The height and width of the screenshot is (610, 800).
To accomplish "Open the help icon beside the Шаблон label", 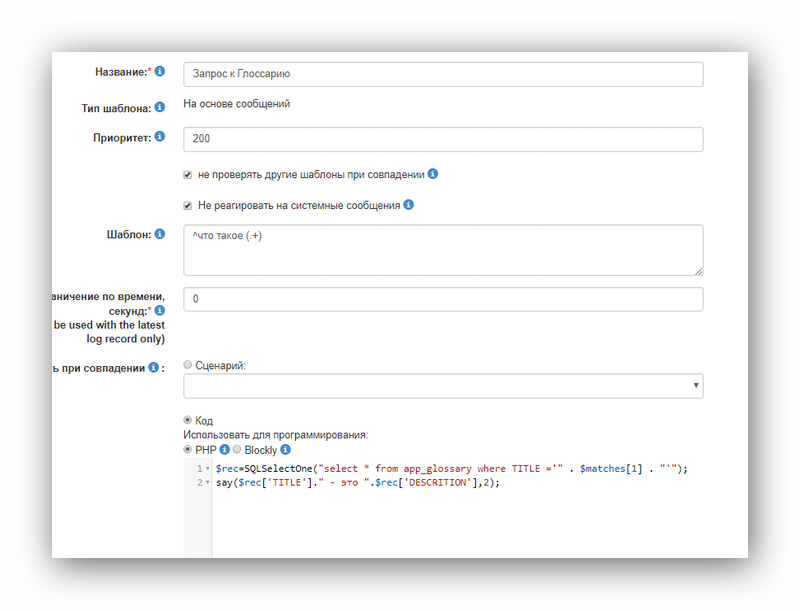I will pyautogui.click(x=160, y=234).
